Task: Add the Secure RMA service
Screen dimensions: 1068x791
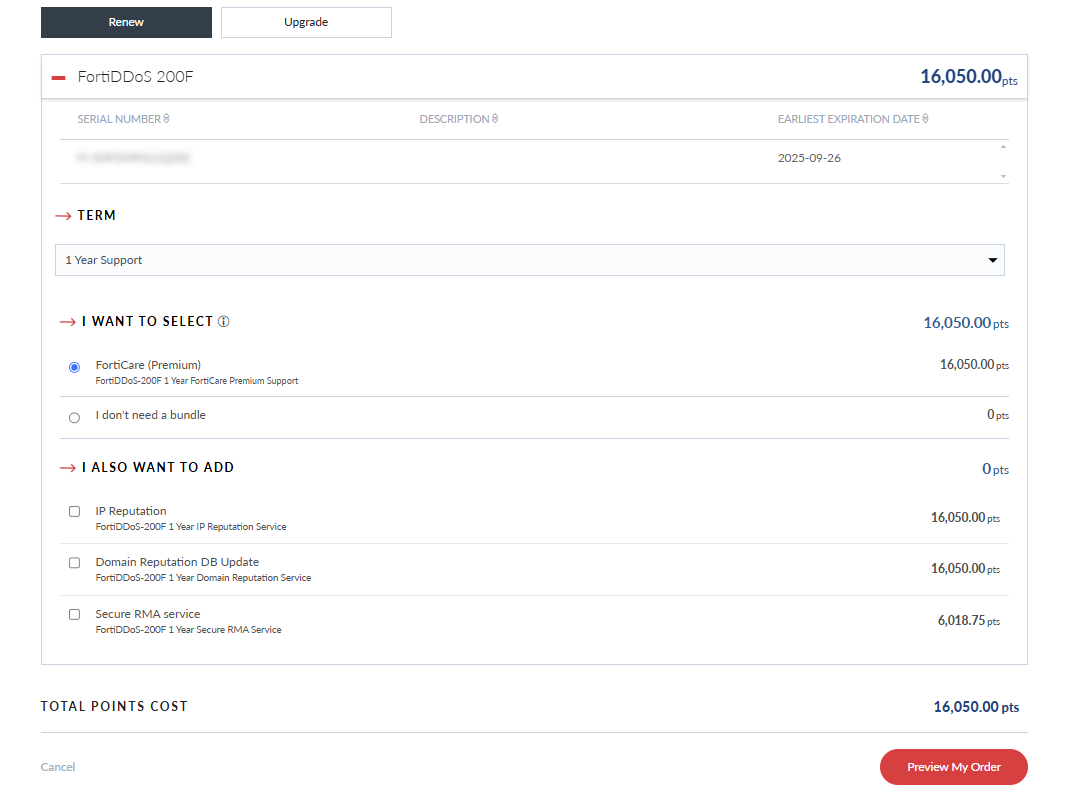Action: pos(74,614)
